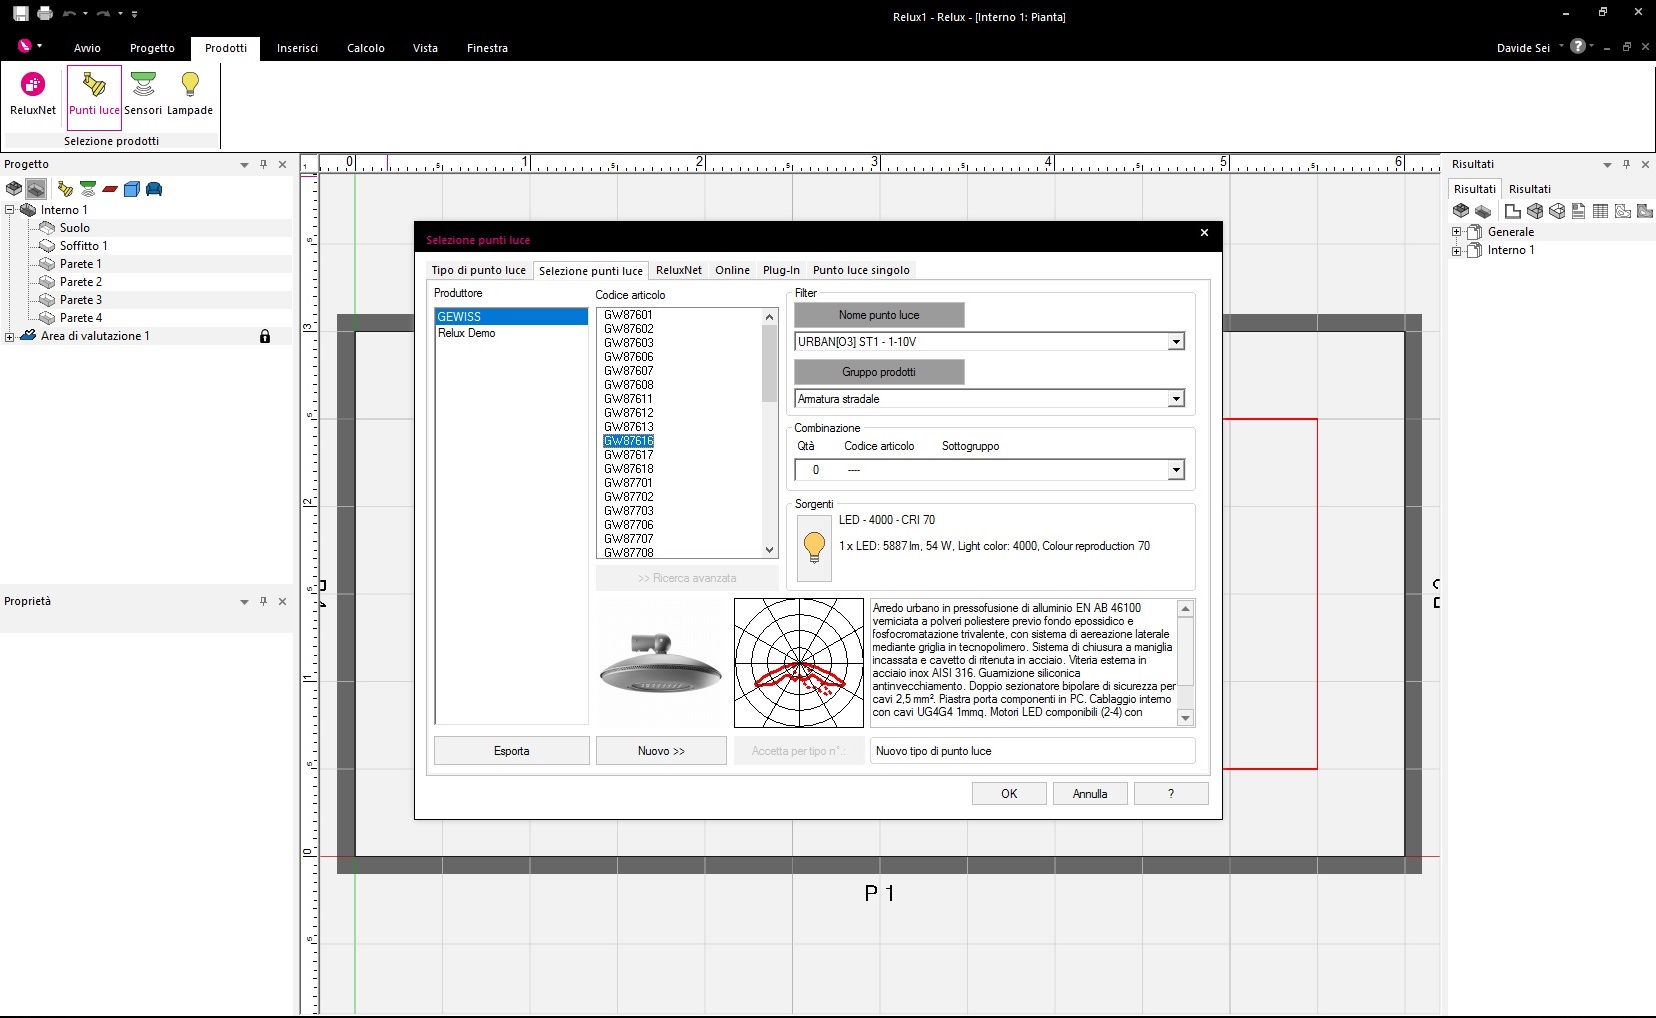Viewport: 1656px width, 1018px height.
Task: Select the Punti luce ribbon tool
Action: coord(94,97)
